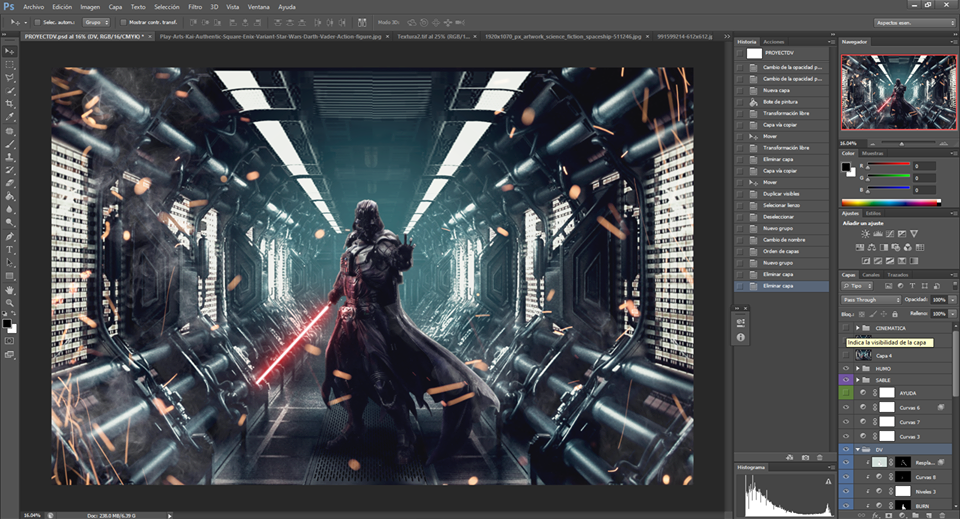The image size is (960, 519).
Task: Select the Pen tool
Action: click(10, 236)
